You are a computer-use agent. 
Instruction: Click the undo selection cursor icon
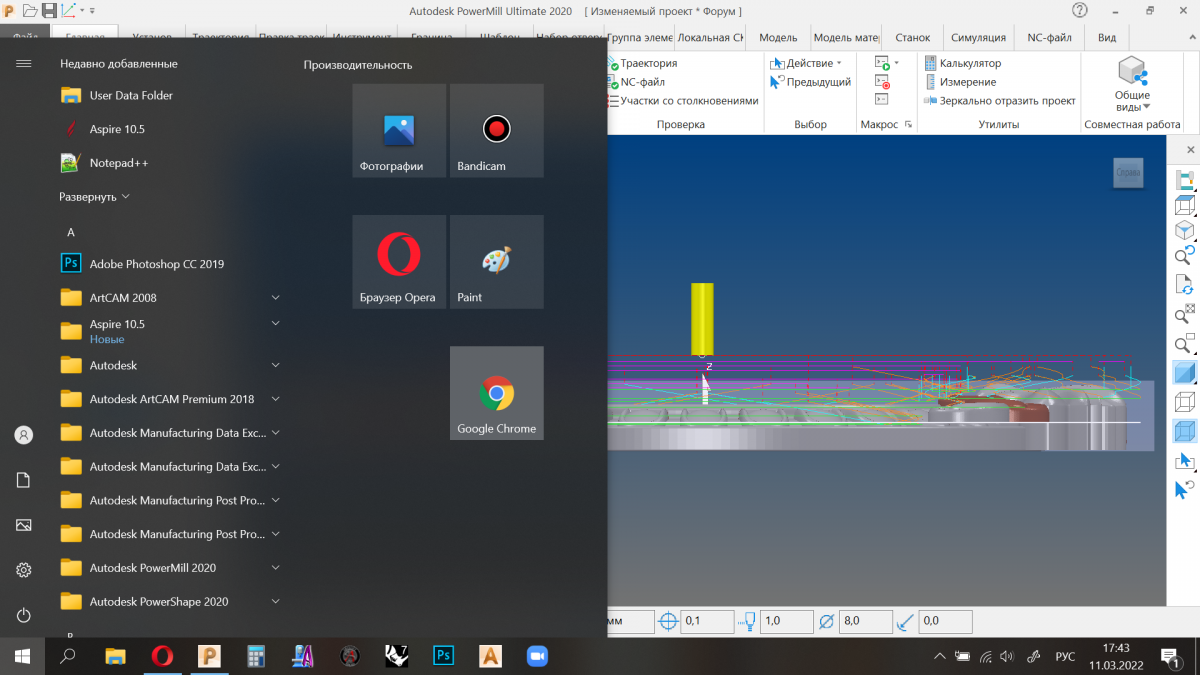(1185, 490)
